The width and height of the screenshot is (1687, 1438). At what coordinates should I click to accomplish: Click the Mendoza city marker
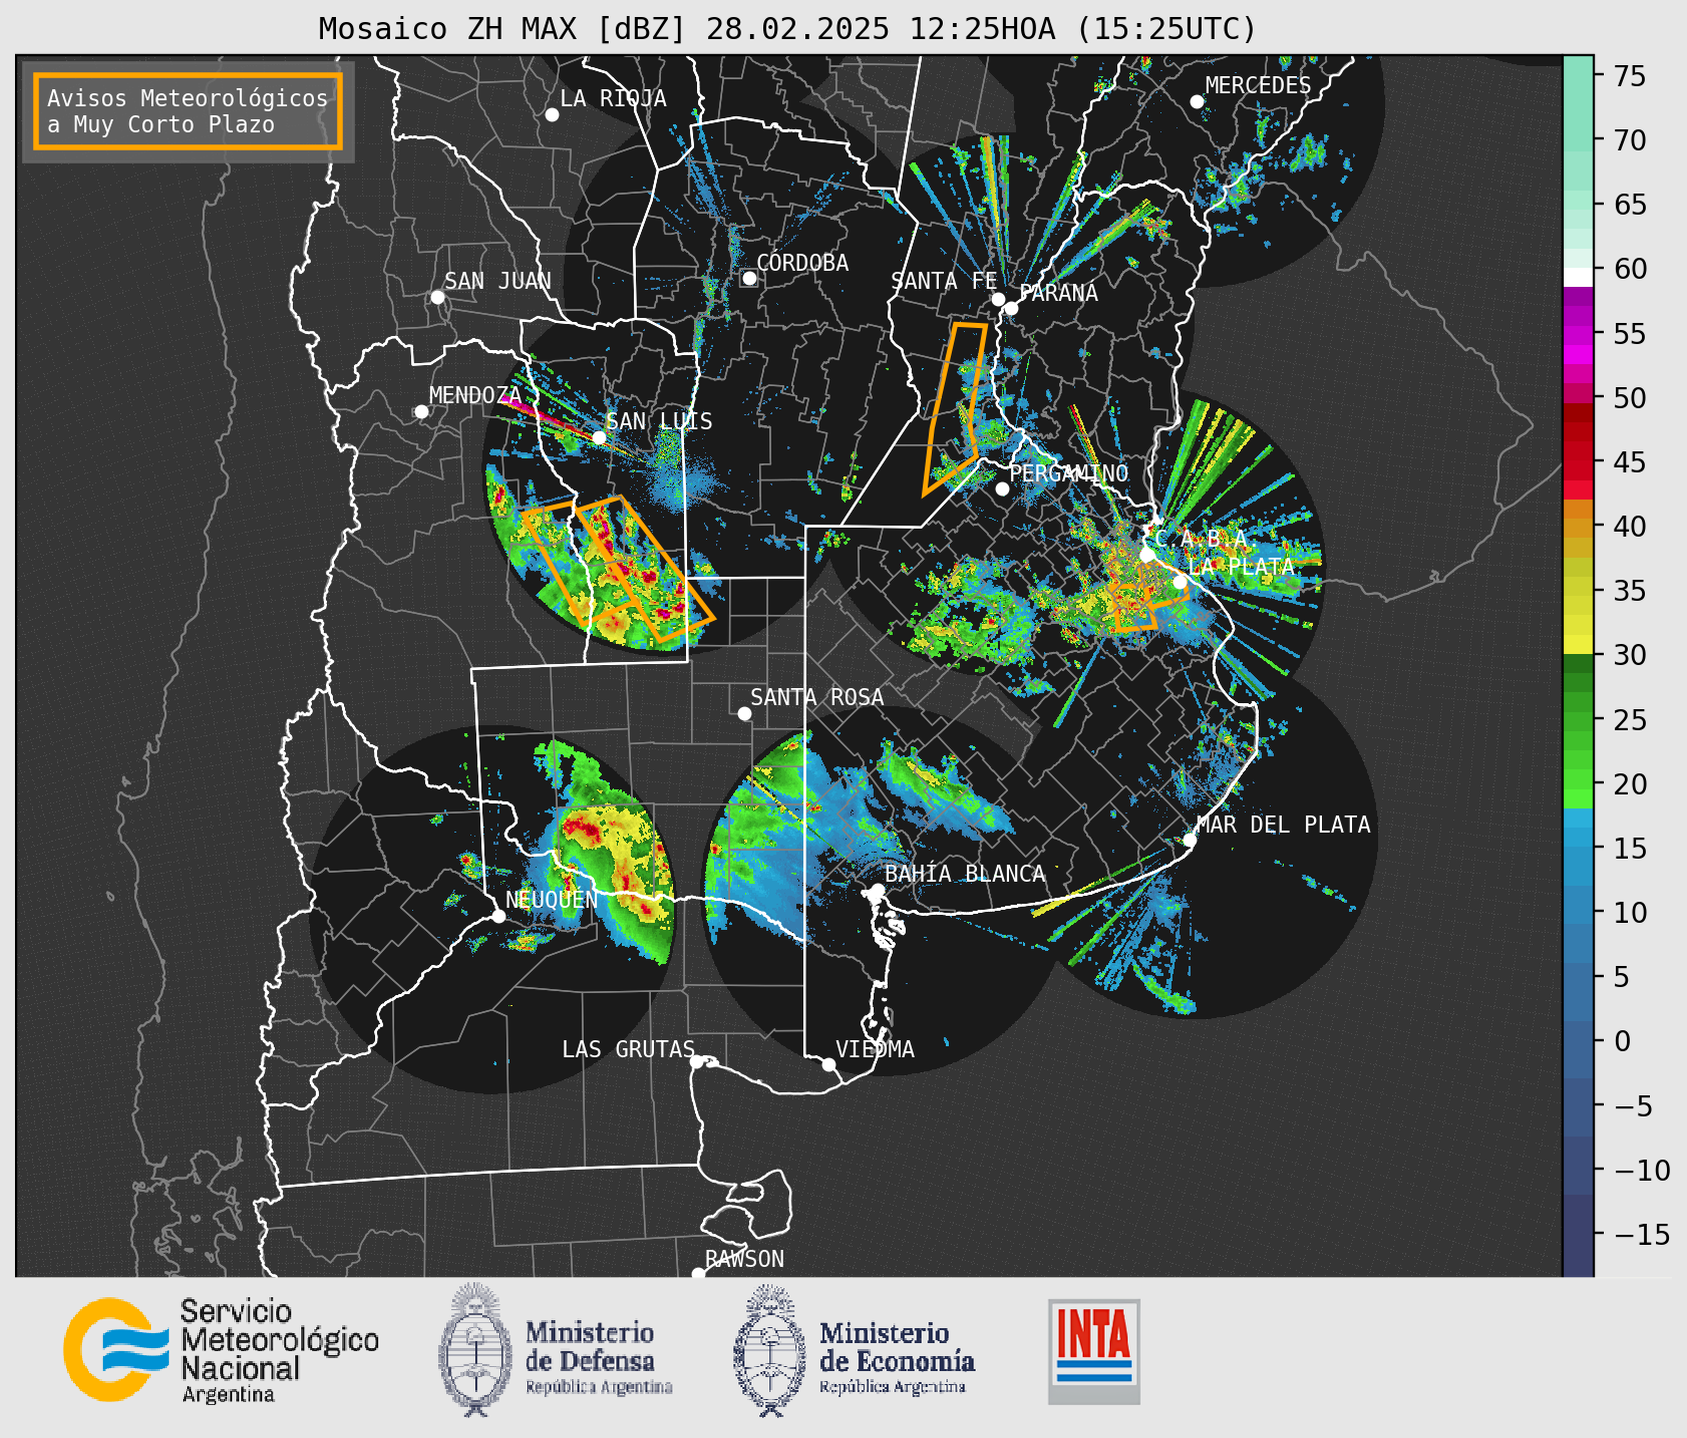point(421,412)
